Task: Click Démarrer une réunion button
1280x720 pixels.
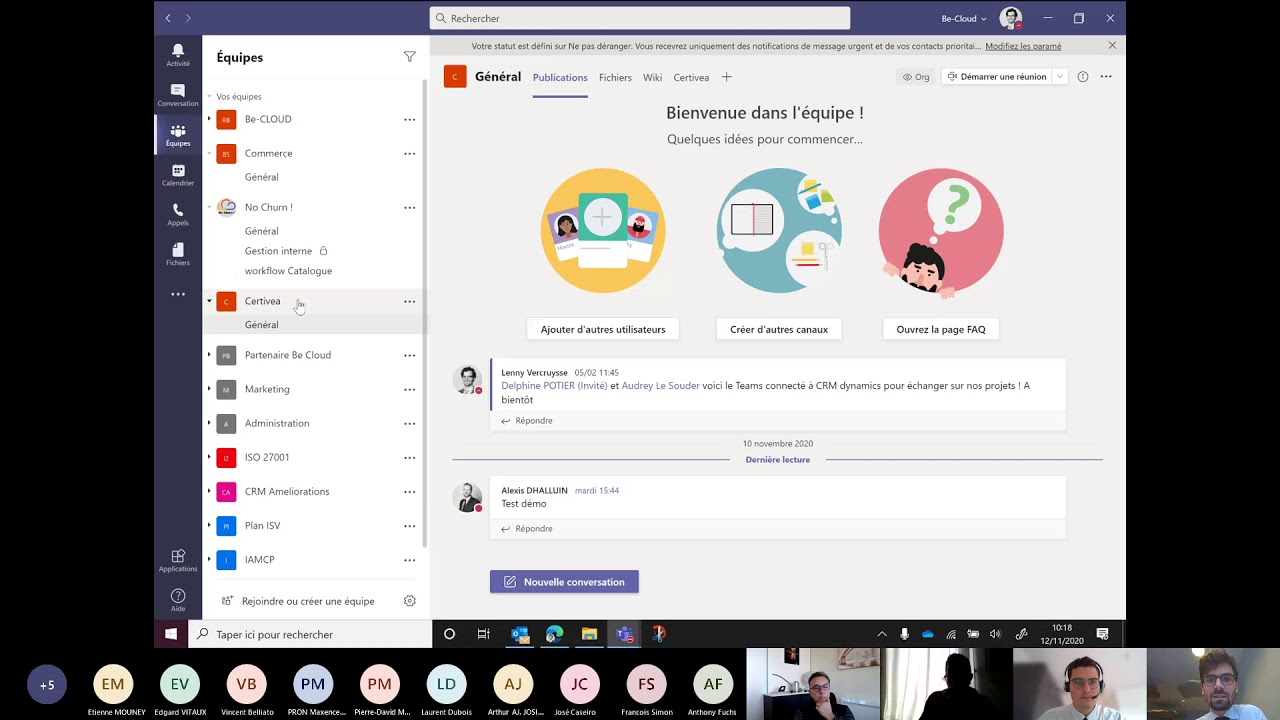Action: [997, 77]
